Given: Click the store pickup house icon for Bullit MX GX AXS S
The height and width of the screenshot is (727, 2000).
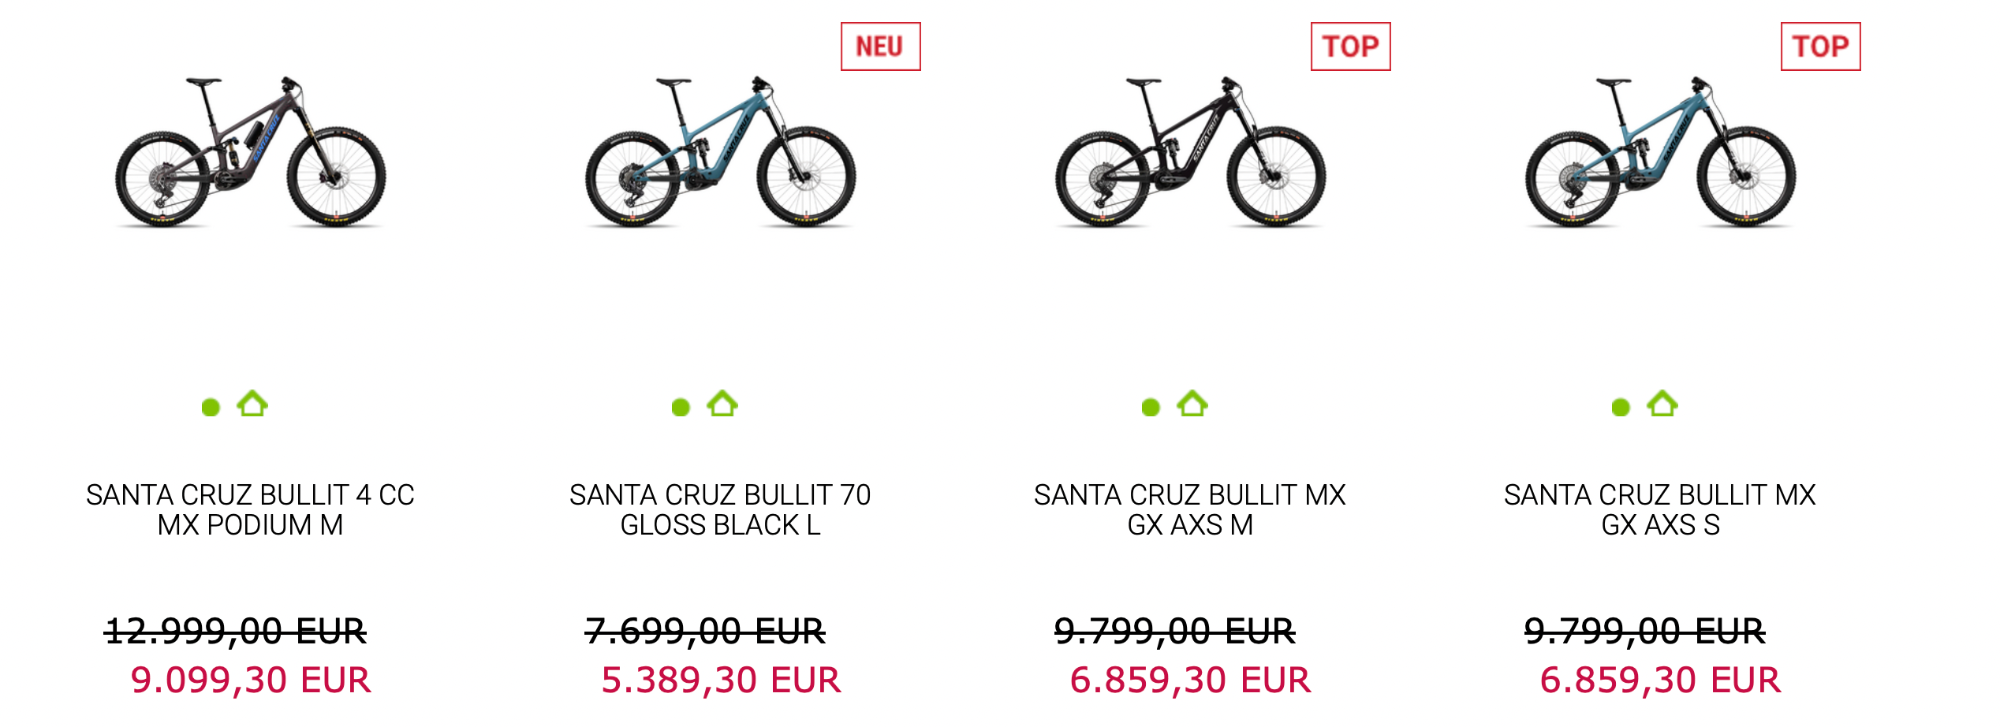Looking at the screenshot, I should (x=1662, y=404).
